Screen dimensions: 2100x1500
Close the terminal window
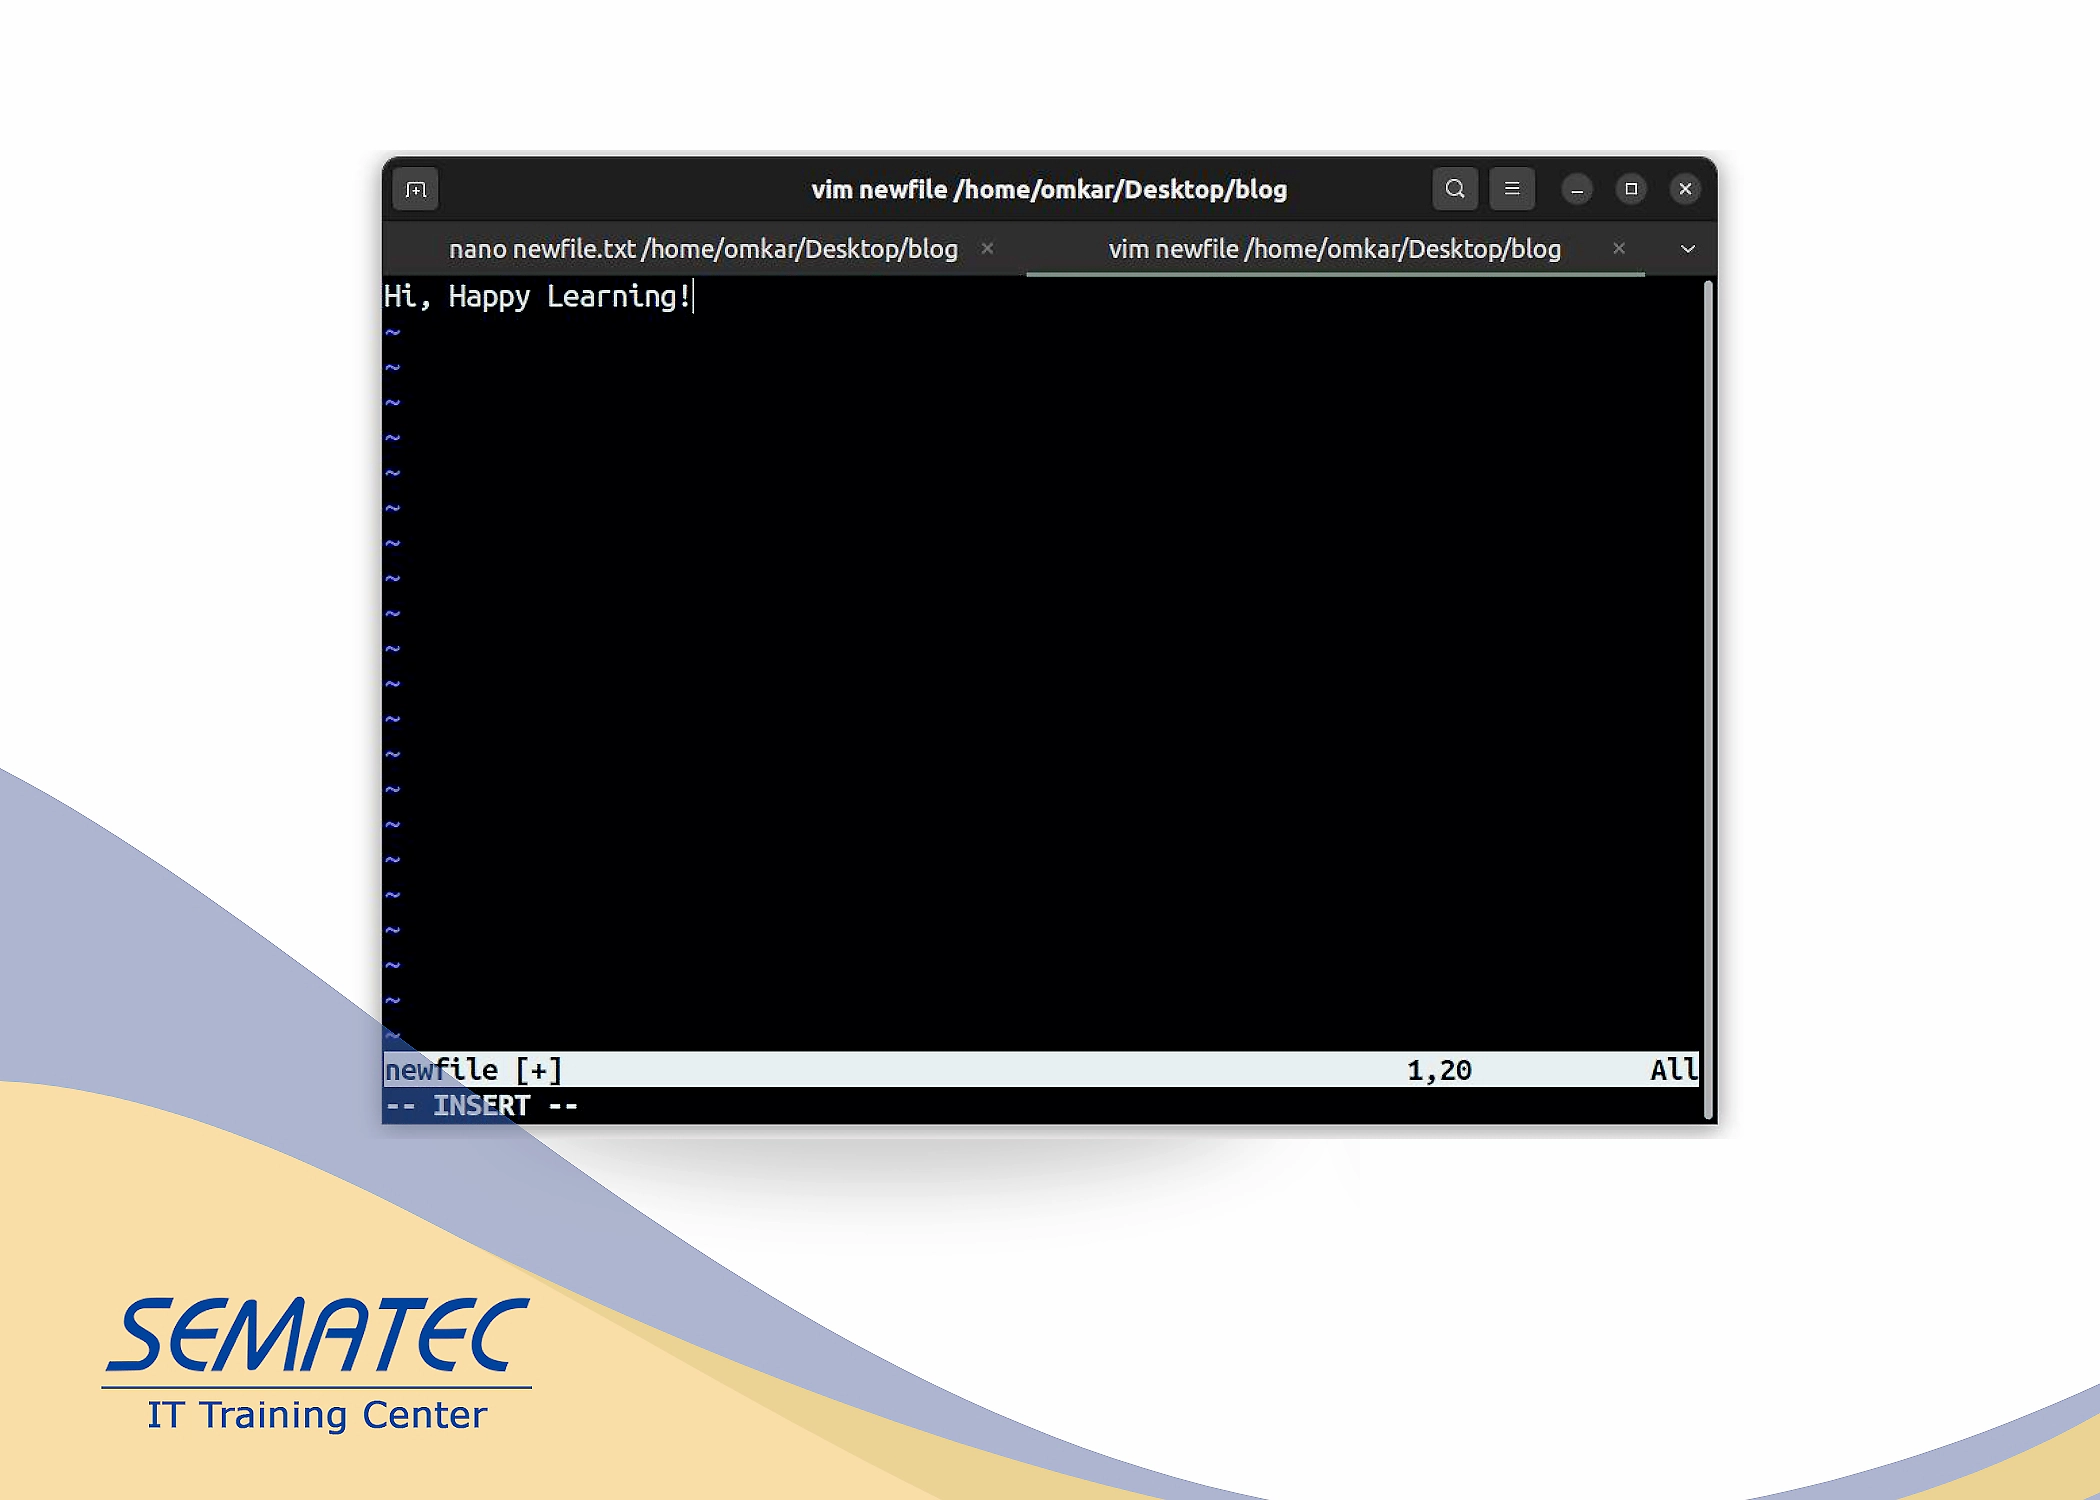[1685, 189]
